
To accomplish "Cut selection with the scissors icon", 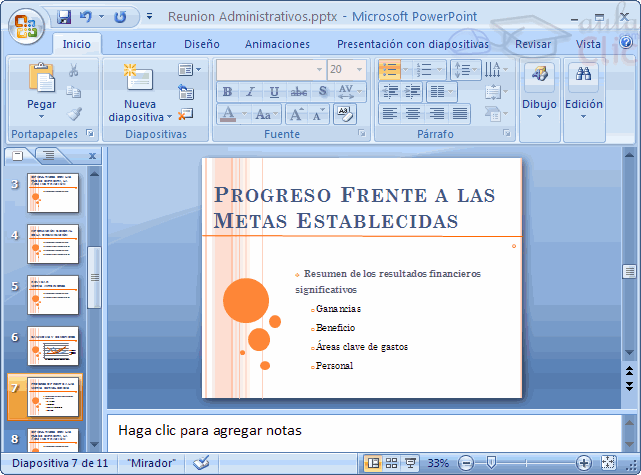I will pyautogui.click(x=74, y=70).
